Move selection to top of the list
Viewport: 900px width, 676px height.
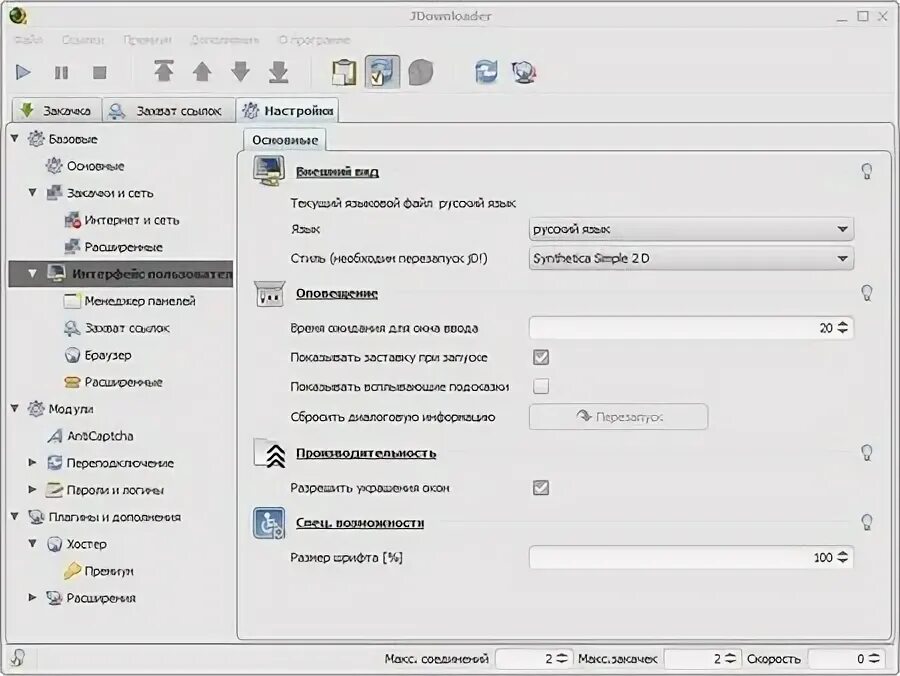click(x=164, y=72)
